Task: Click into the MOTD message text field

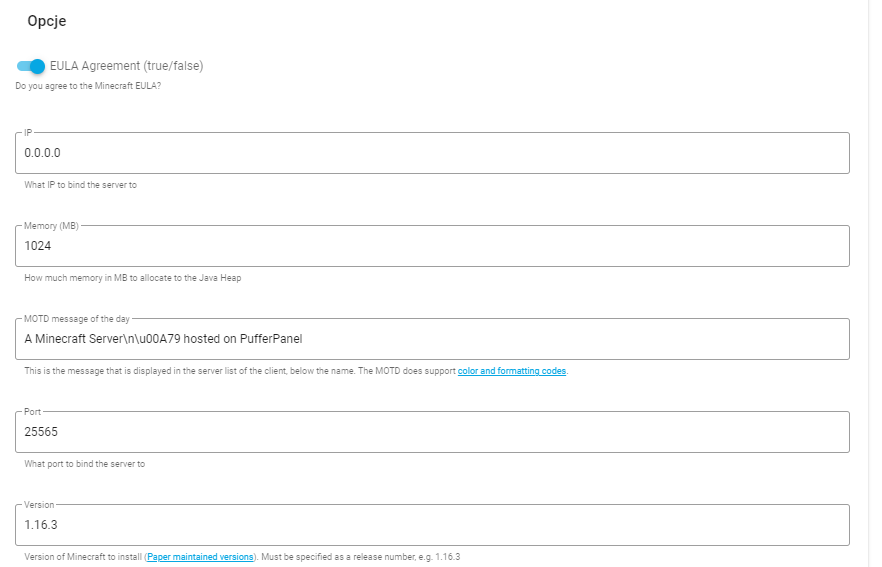Action: pos(432,339)
